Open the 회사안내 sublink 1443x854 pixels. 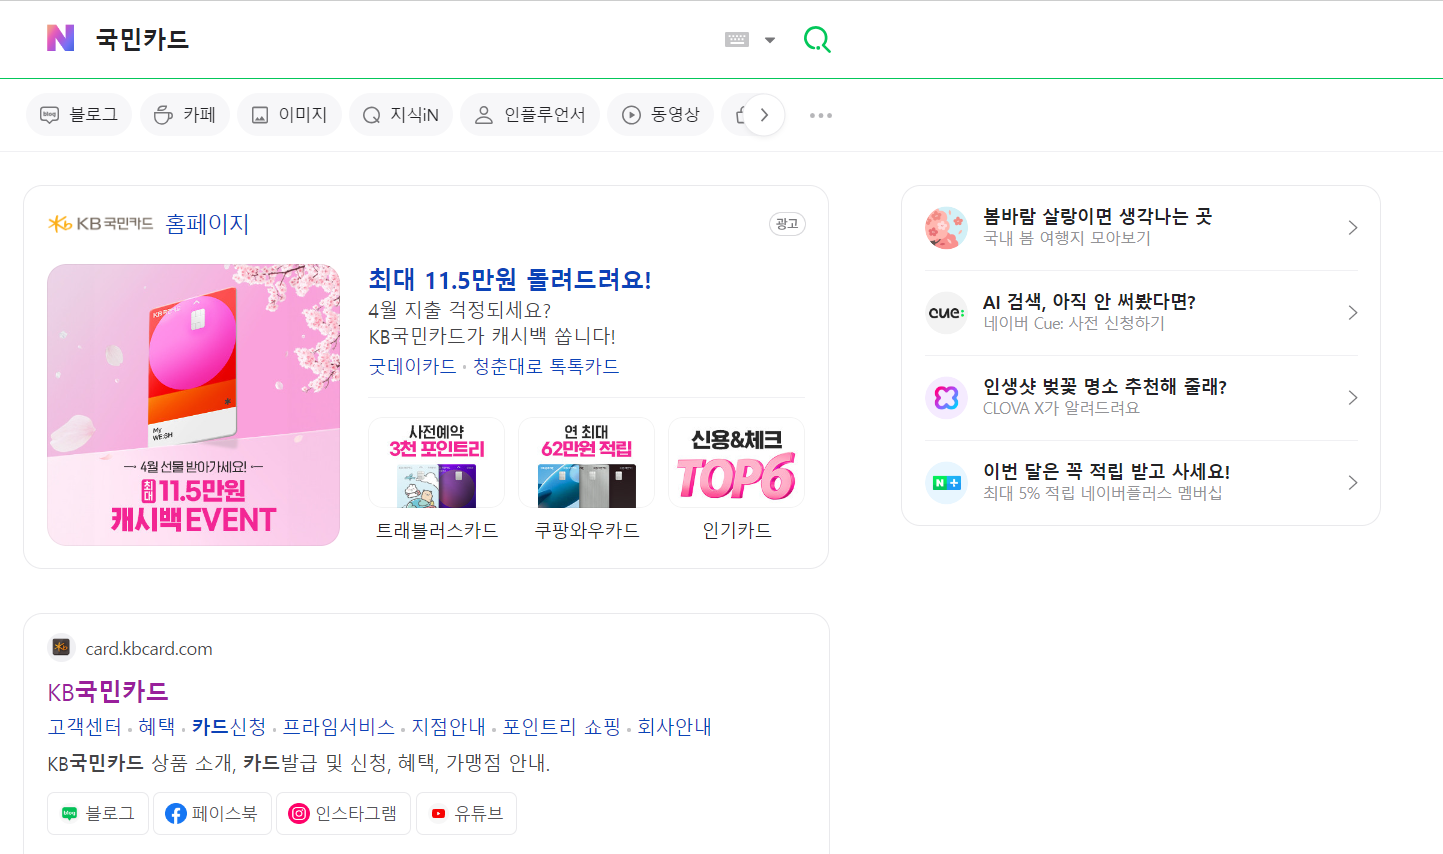pos(675,727)
